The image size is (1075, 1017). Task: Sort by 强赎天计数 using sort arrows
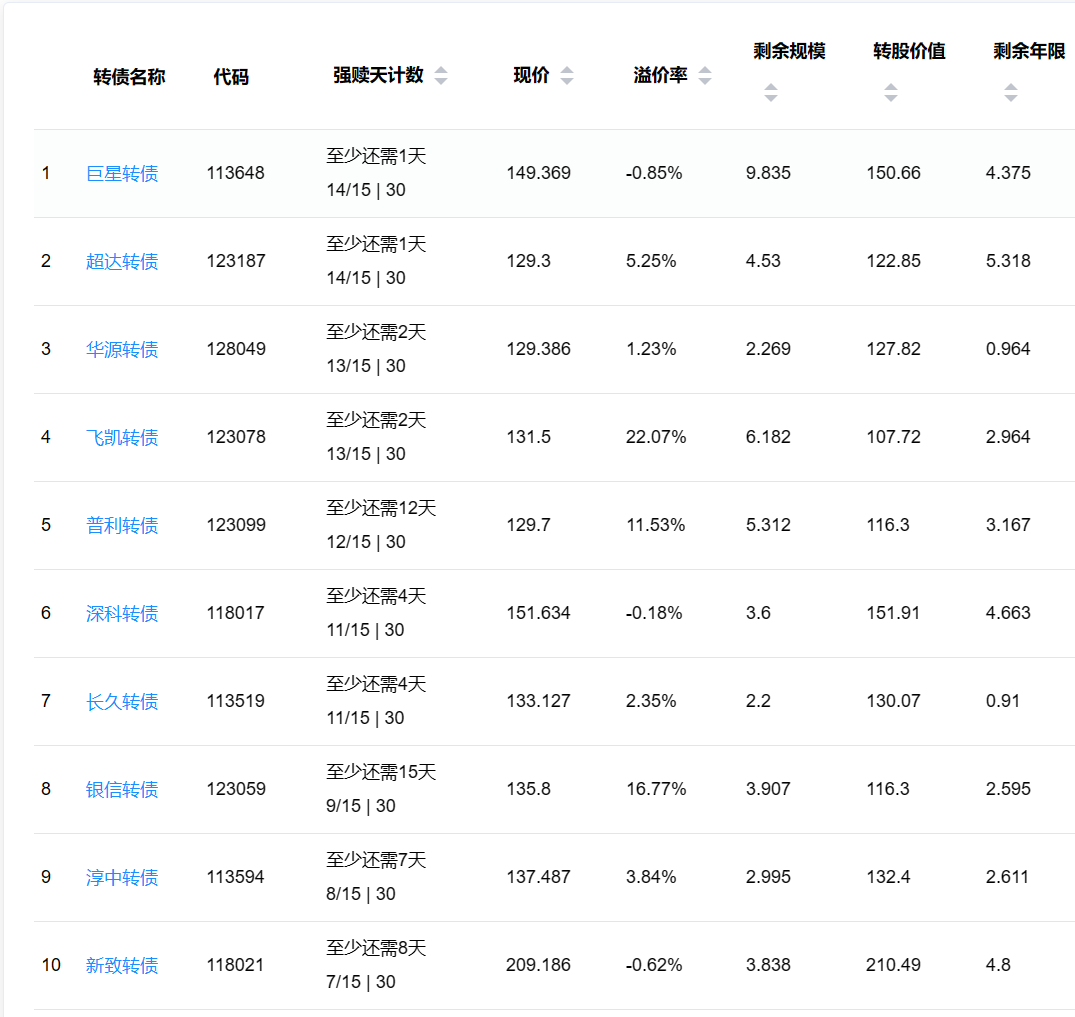click(441, 76)
